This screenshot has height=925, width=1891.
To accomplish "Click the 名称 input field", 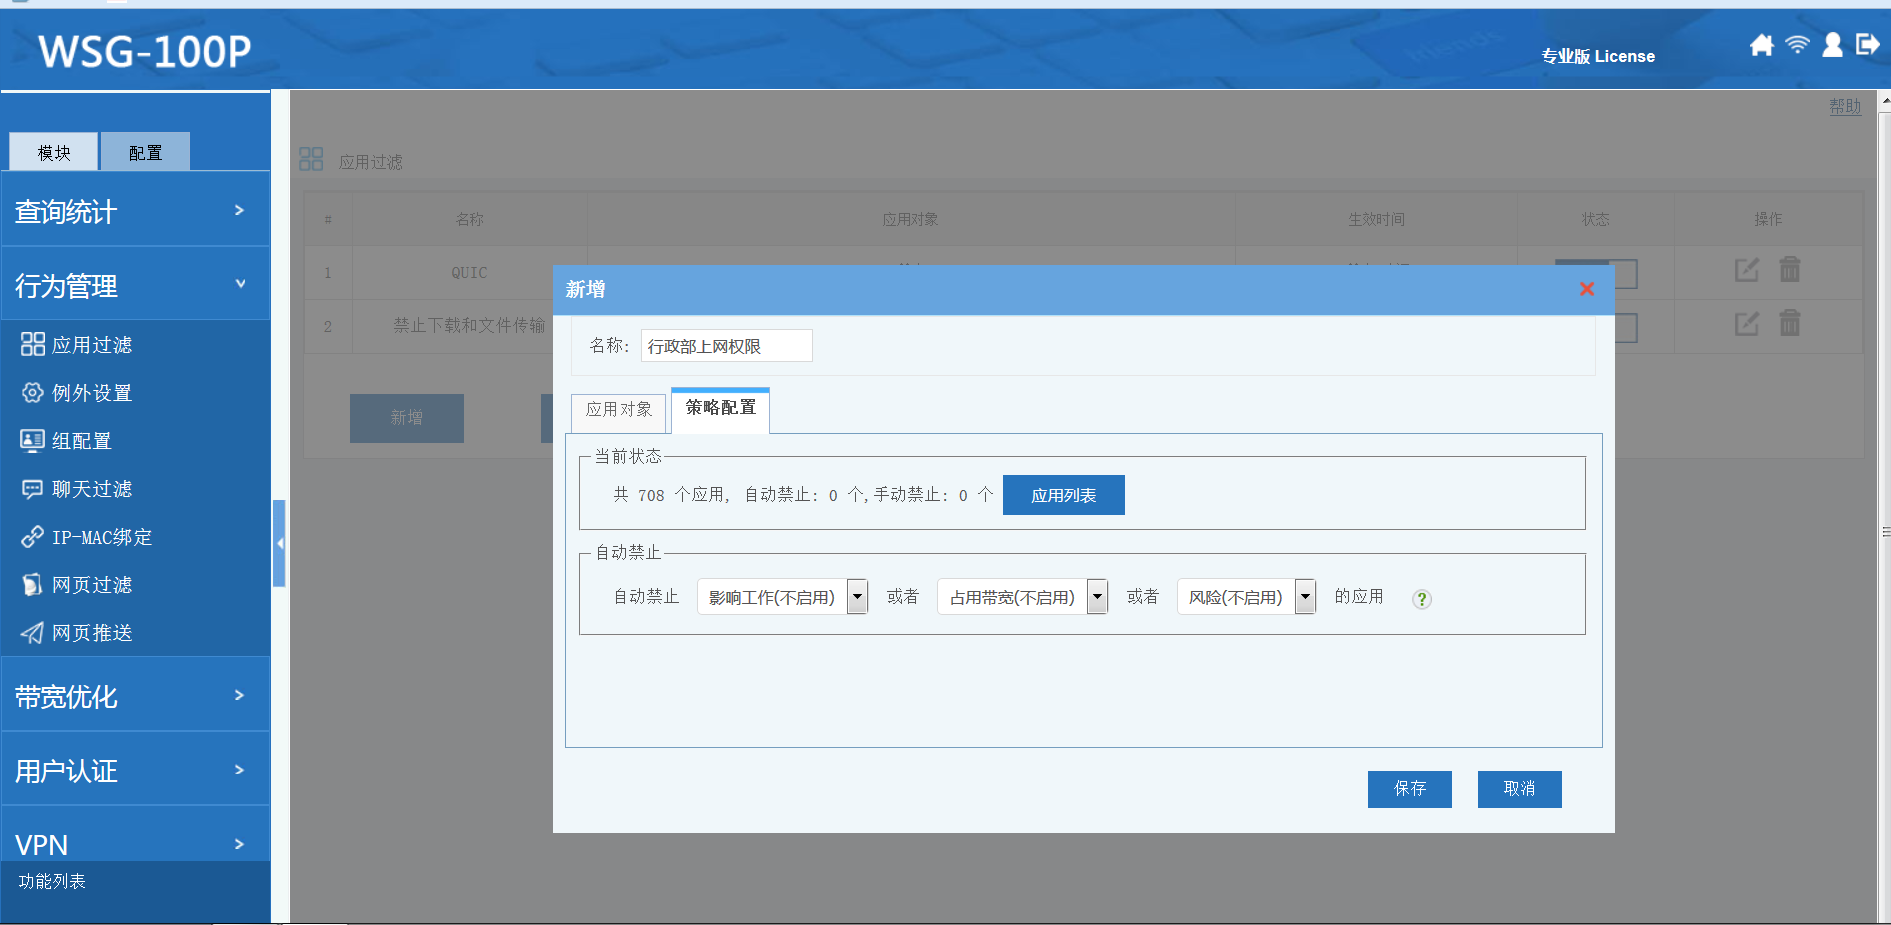I will click(726, 346).
